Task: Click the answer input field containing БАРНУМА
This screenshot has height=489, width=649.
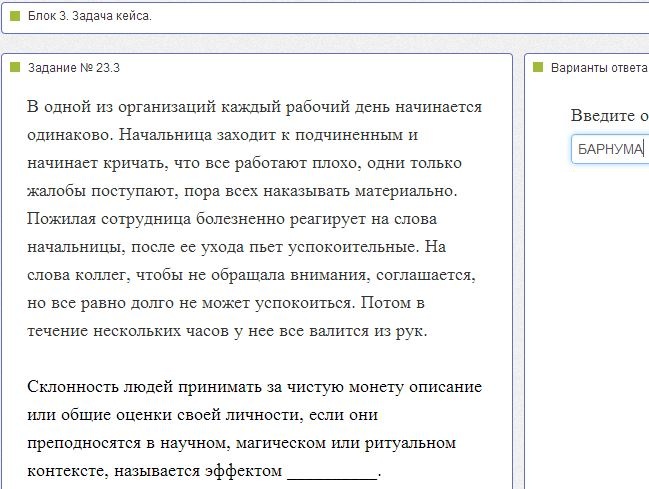Action: pyautogui.click(x=611, y=149)
